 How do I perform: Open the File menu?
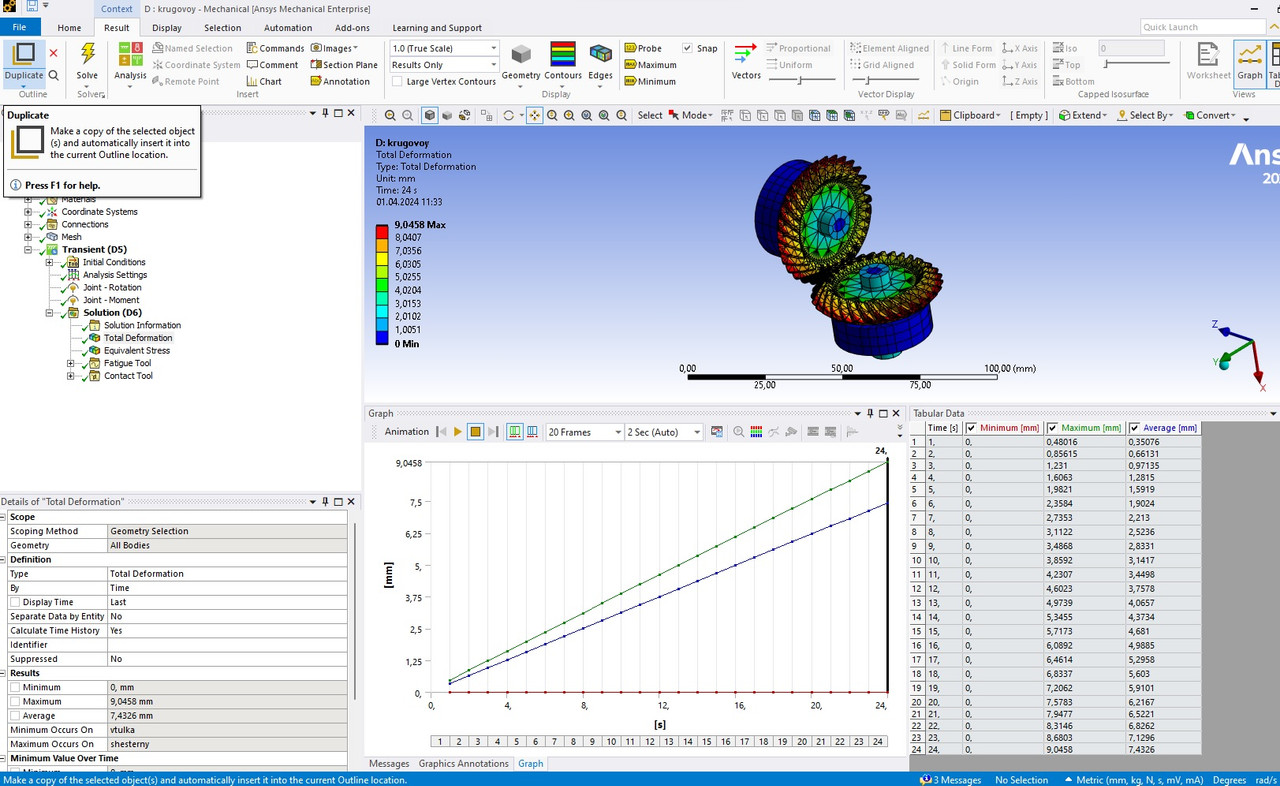coord(20,28)
